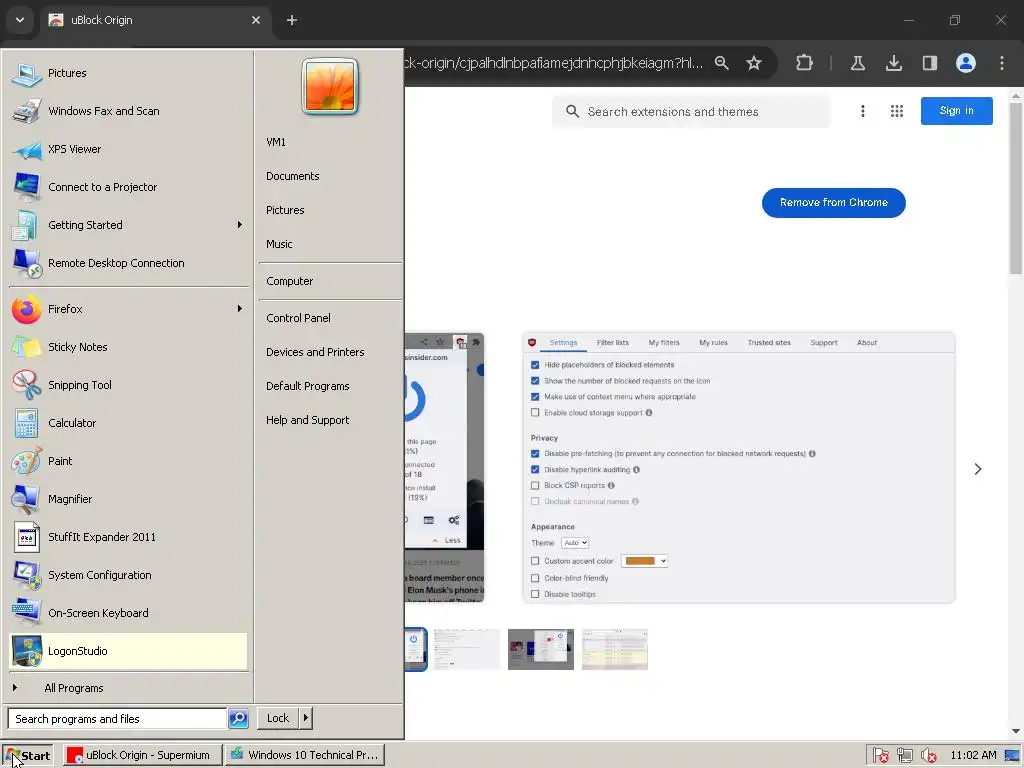Open Google apps grid icon
1024x768 pixels.
click(x=897, y=111)
